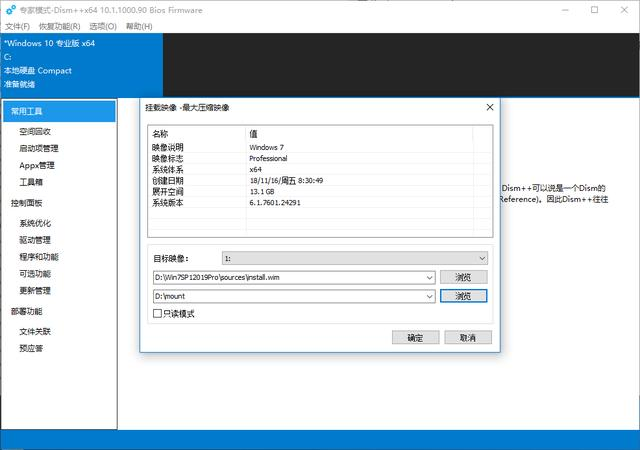Close the 挂载映像 dialog

point(490,107)
